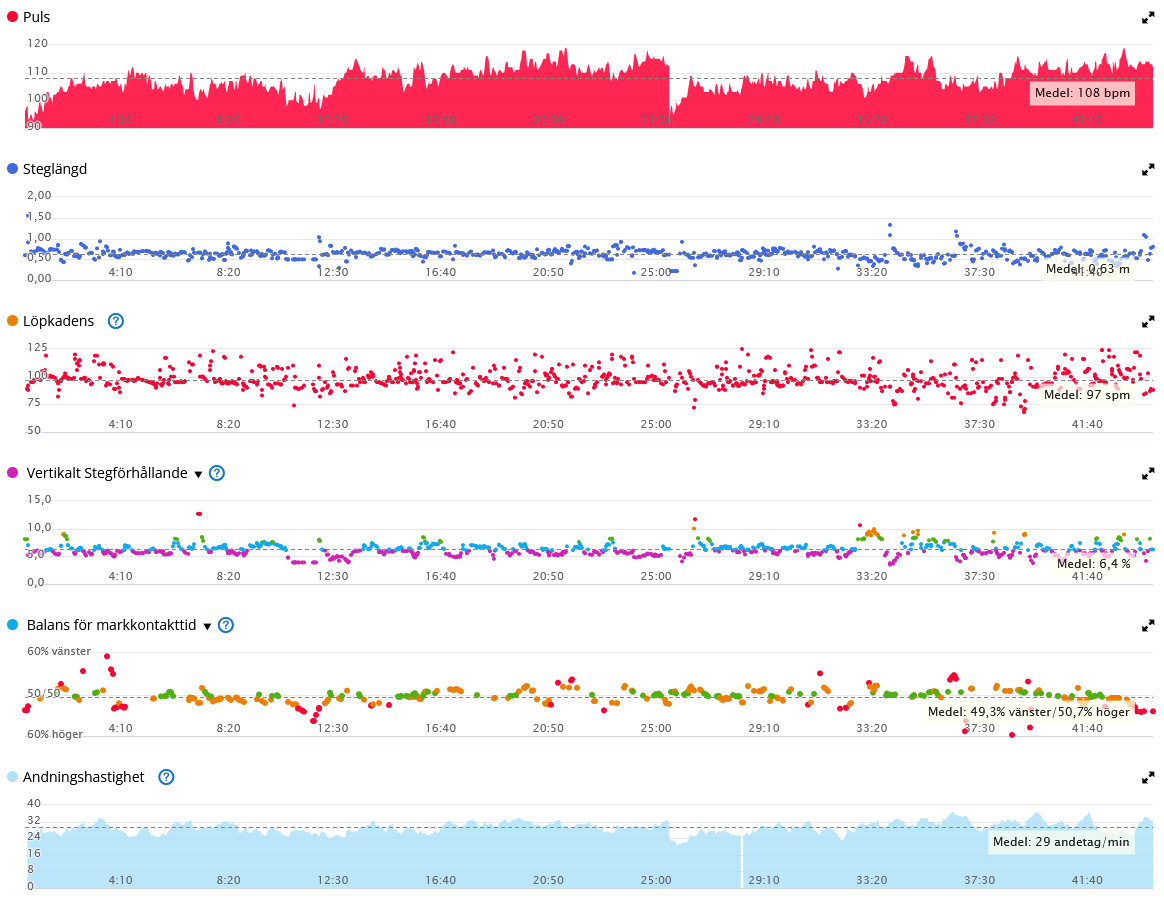Click the 29:10 time marker on Andningshastighet chart
The image size is (1164, 898).
(763, 880)
